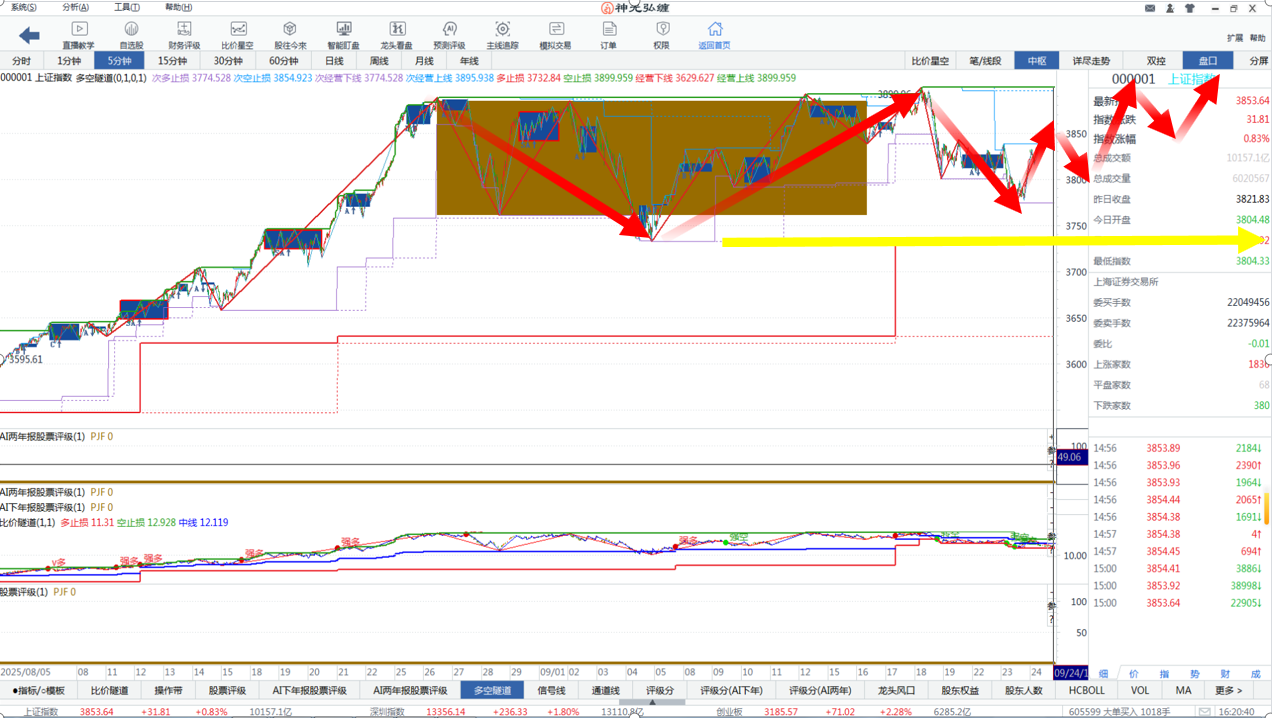Open 直播教学 live teaching icon
This screenshot has height=718, width=1272.
point(79,35)
